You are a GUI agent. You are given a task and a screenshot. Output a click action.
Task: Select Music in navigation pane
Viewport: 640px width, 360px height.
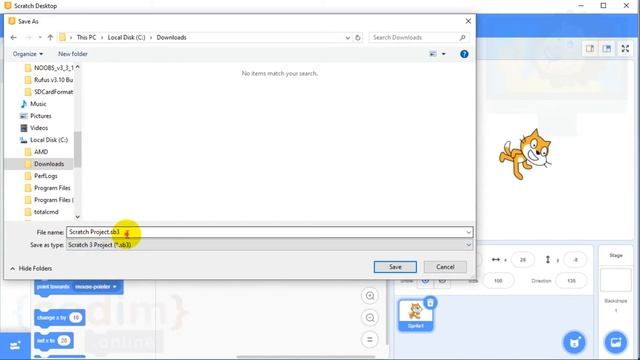click(x=33, y=104)
